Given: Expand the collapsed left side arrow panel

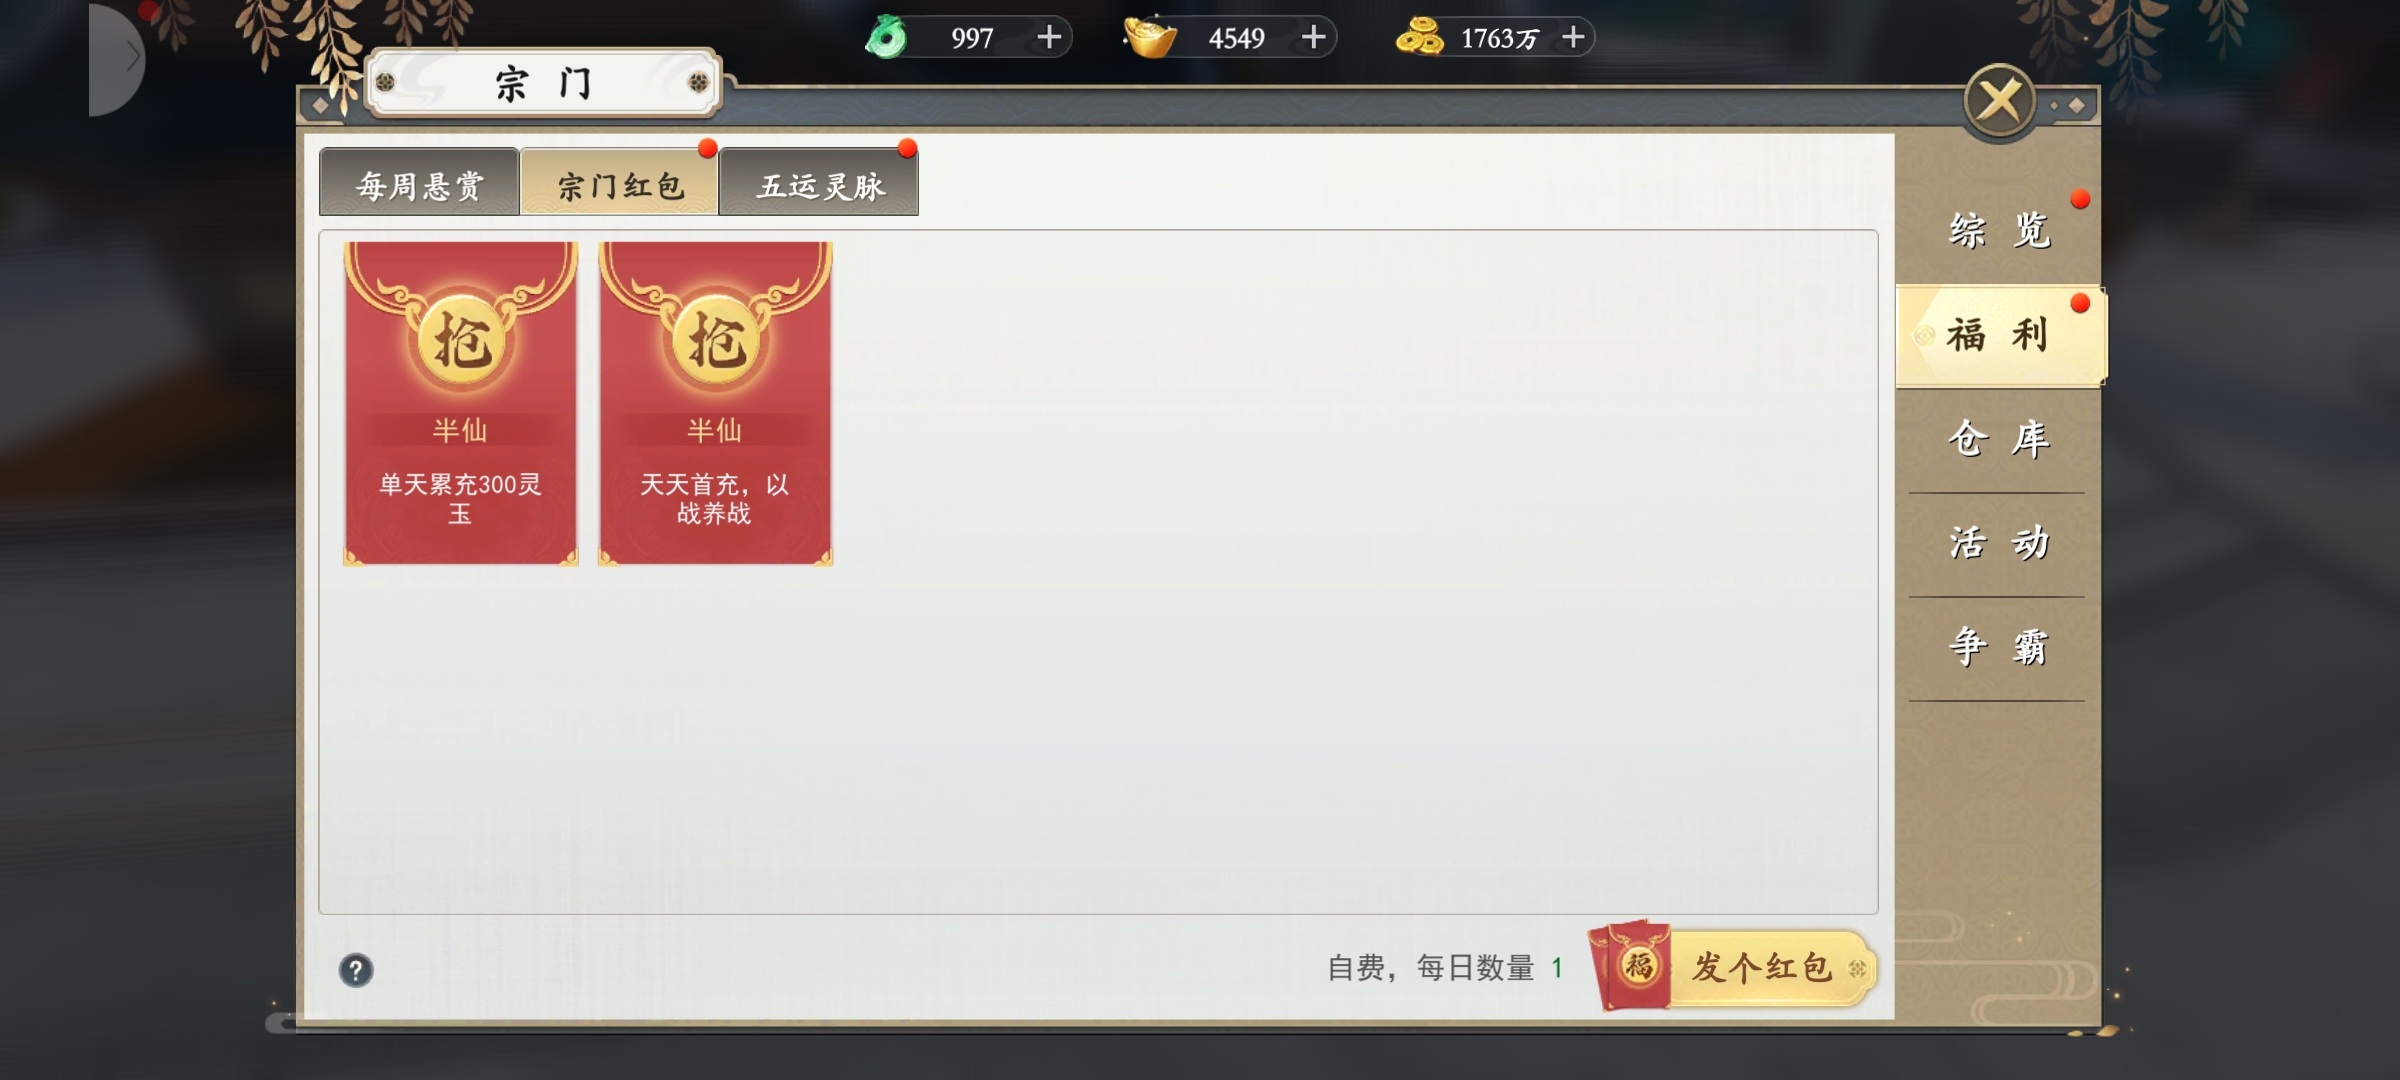Looking at the screenshot, I should coord(118,58).
